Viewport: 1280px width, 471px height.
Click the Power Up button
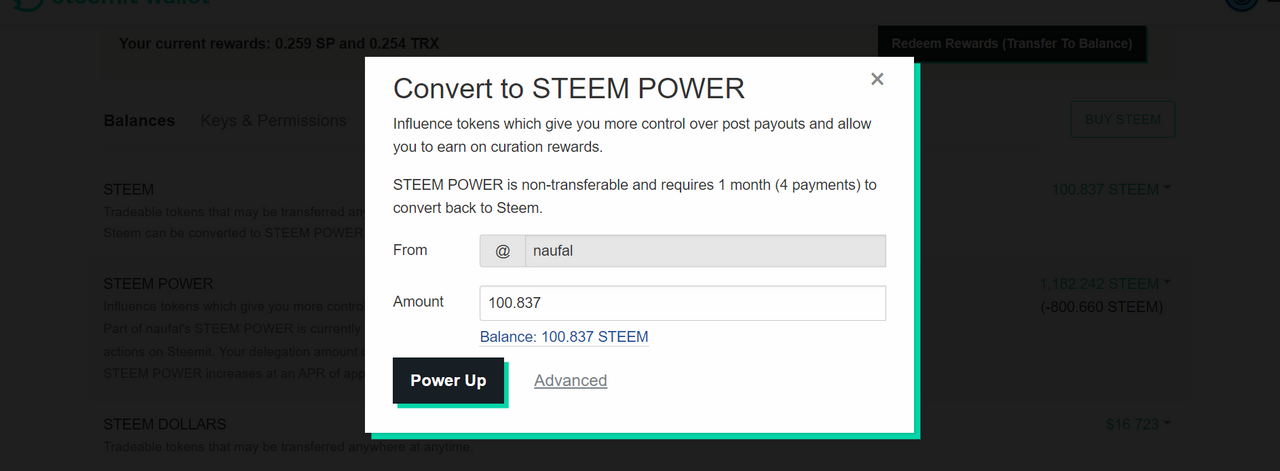pos(448,380)
